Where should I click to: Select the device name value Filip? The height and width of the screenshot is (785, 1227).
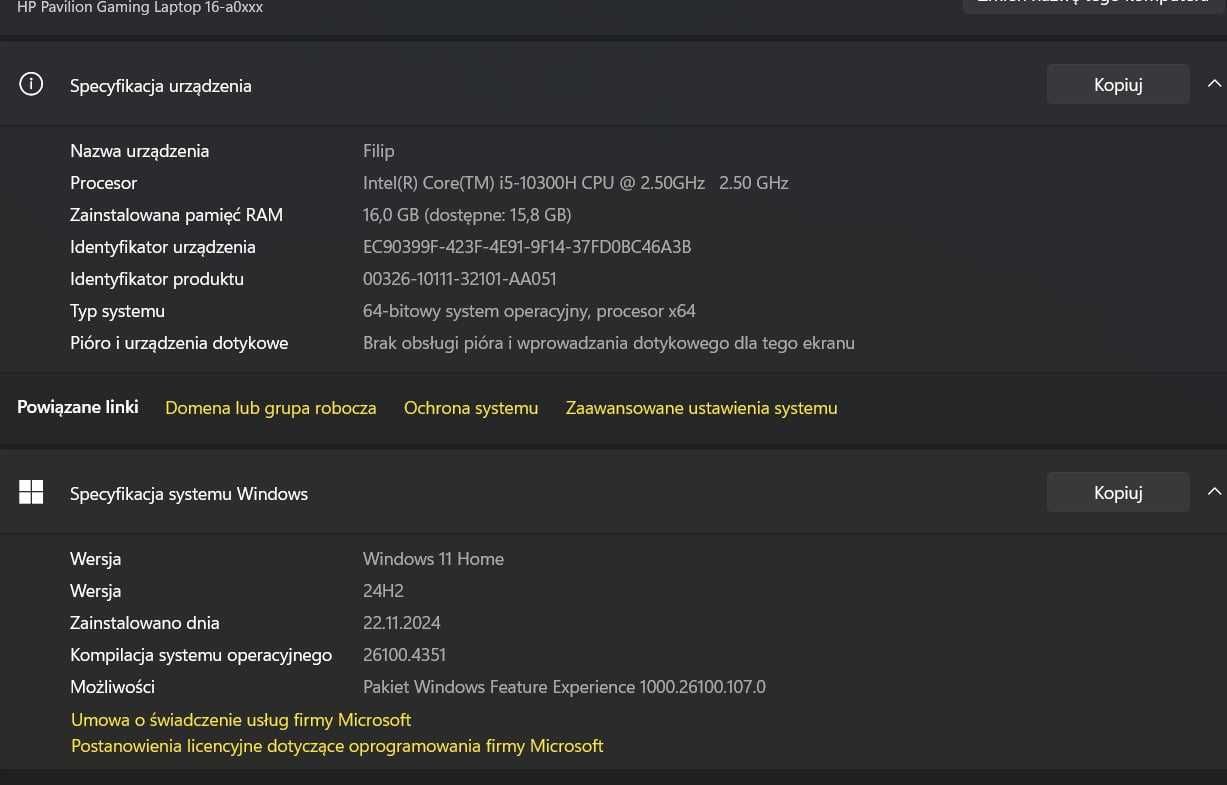379,151
